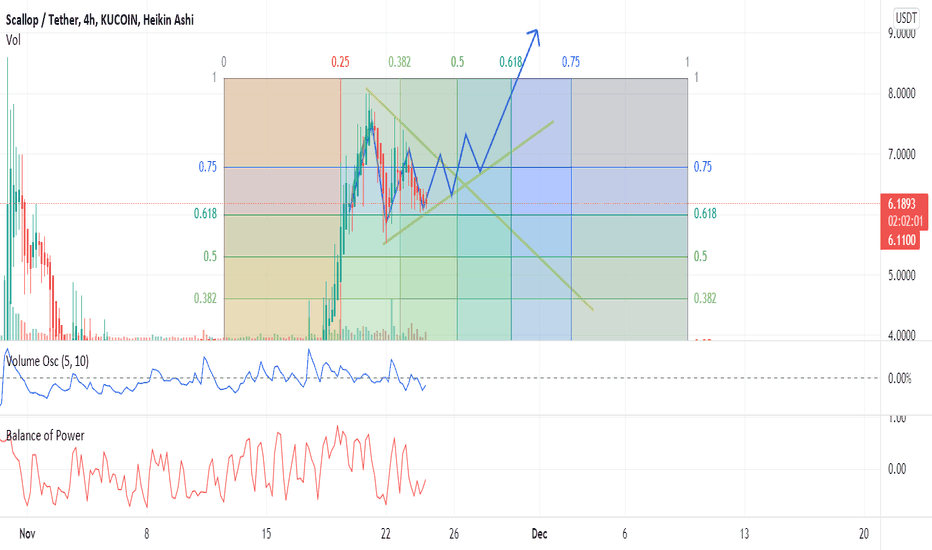Image resolution: width=932 pixels, height=550 pixels.
Task: Click the 22 date axis label
Action: [x=386, y=534]
